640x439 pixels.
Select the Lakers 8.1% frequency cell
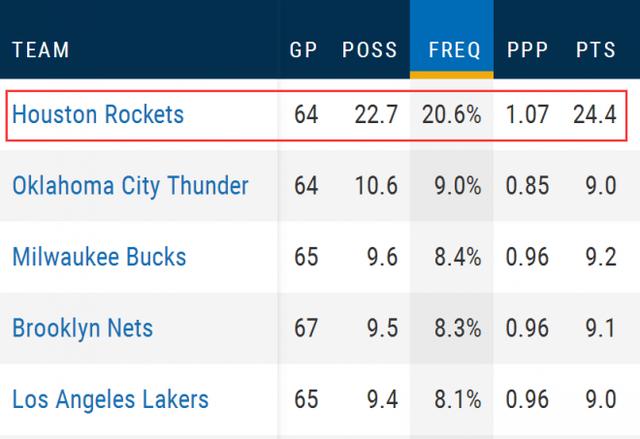(458, 399)
